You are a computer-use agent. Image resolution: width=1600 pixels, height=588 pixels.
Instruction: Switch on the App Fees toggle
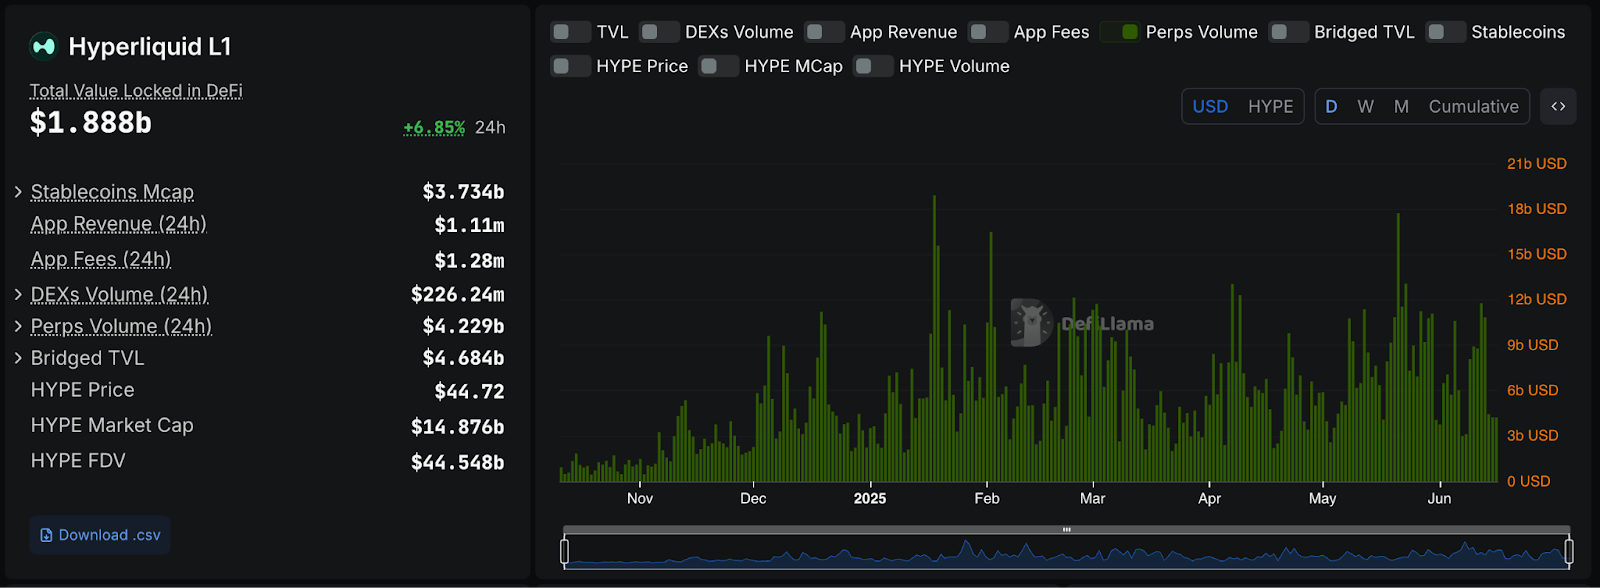pyautogui.click(x=987, y=32)
